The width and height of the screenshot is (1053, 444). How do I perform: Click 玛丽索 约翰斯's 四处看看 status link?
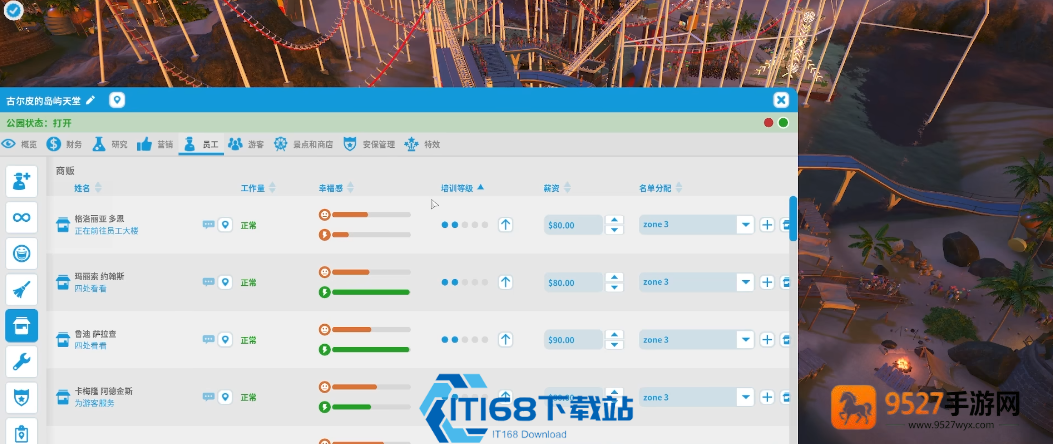pos(90,288)
